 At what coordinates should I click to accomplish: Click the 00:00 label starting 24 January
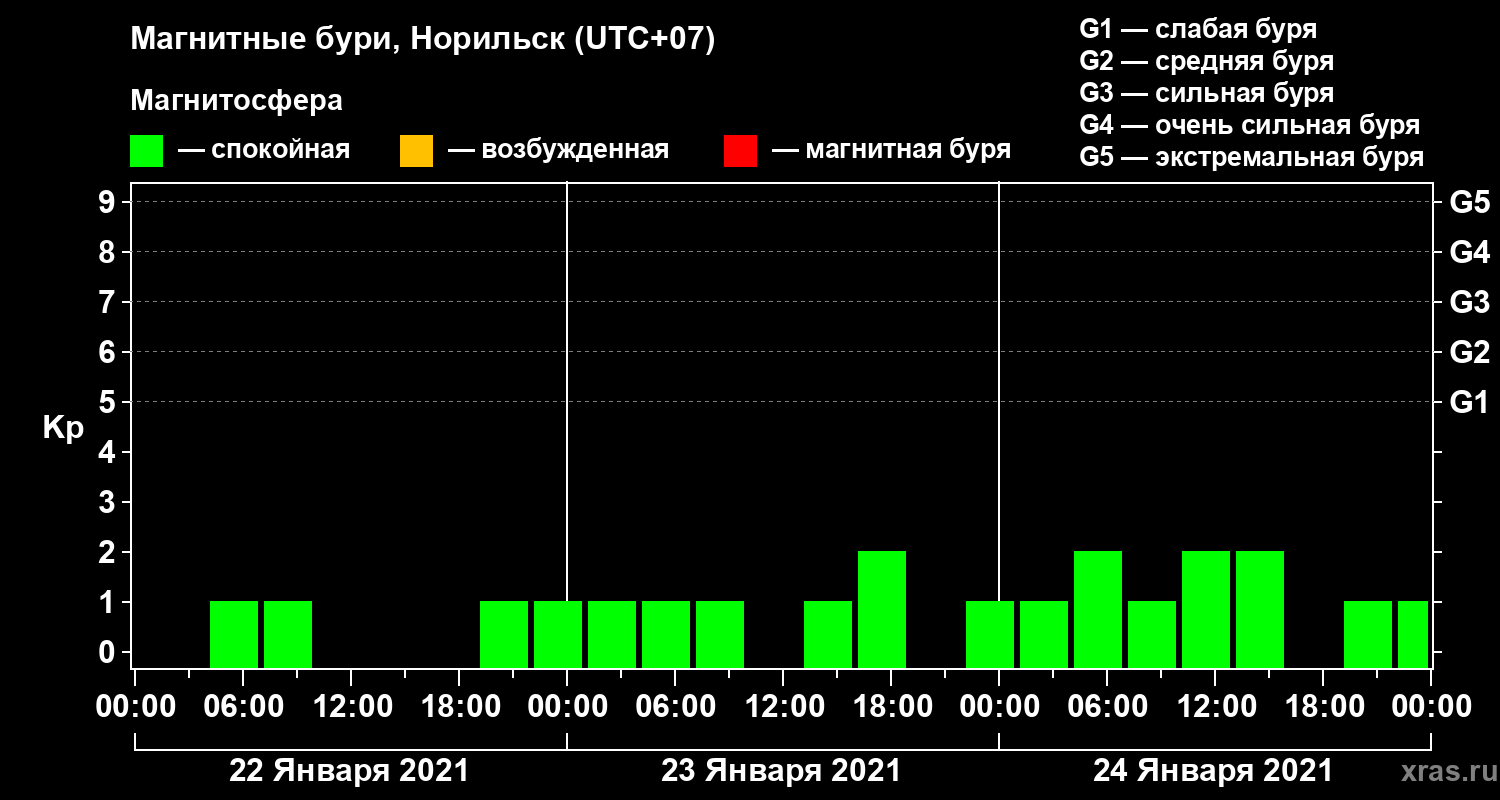click(998, 707)
